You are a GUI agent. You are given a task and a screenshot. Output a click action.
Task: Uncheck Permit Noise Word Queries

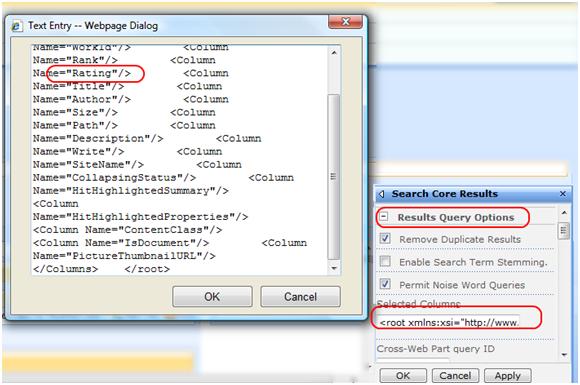click(385, 284)
